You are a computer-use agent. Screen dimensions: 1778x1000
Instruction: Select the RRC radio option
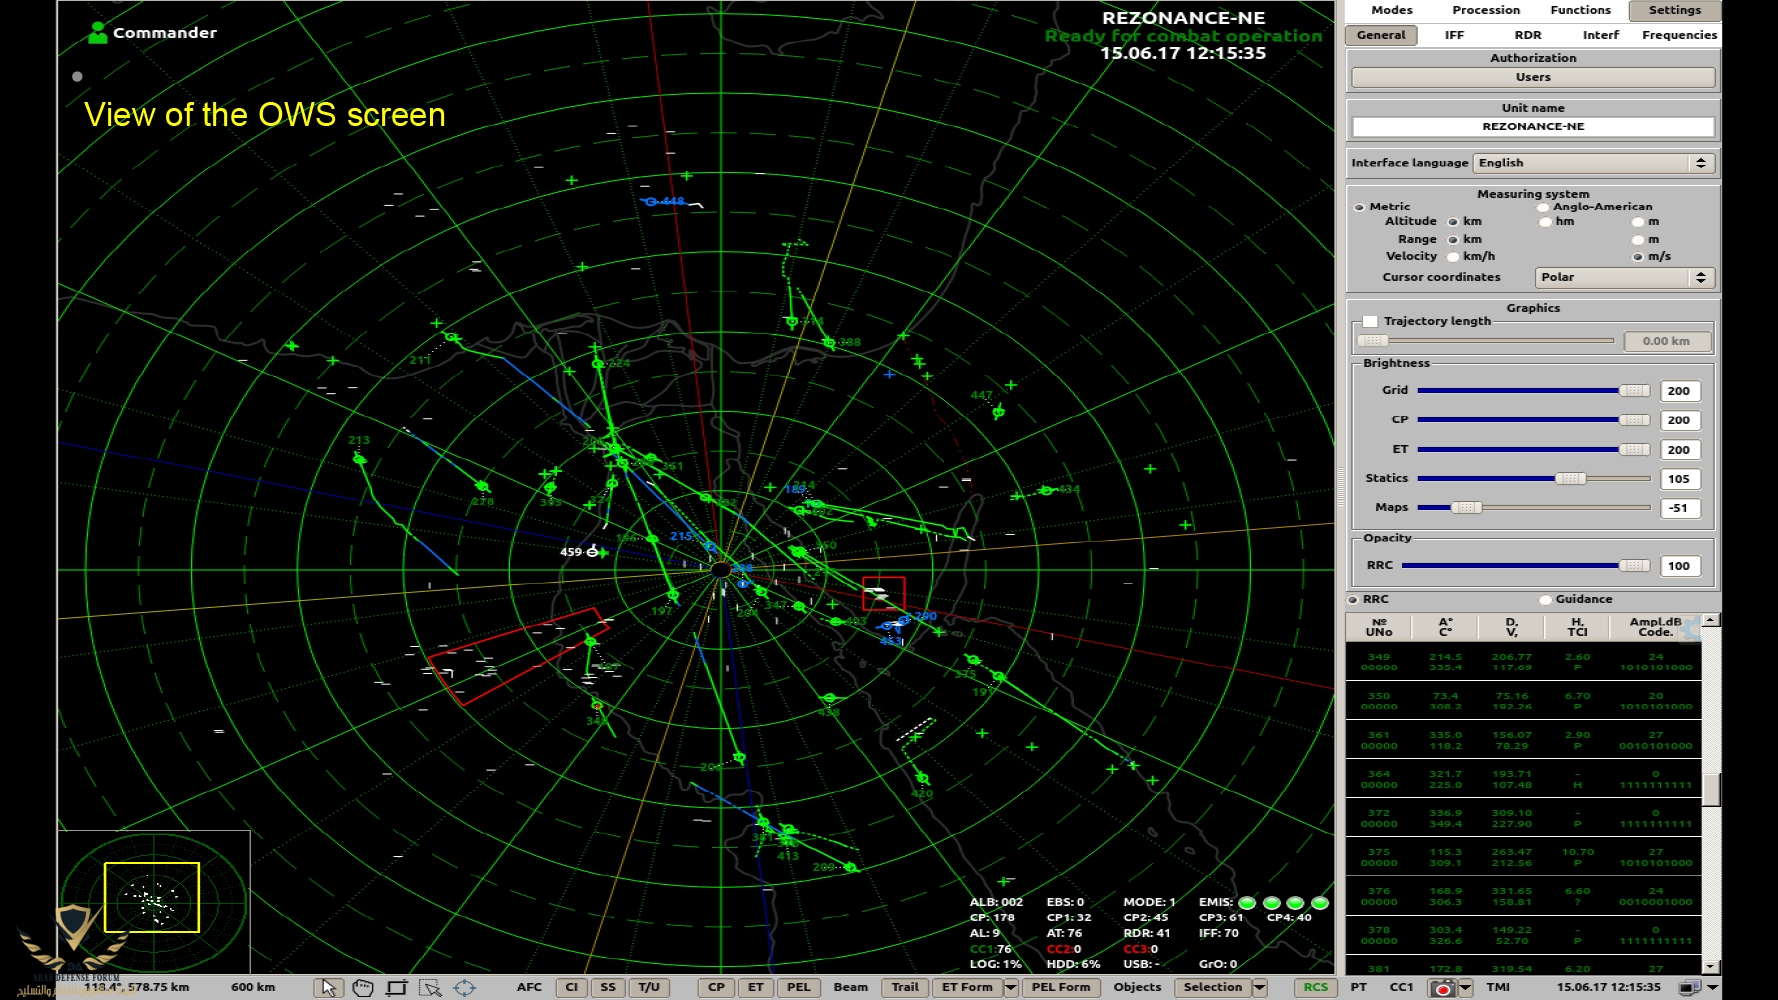(x=1353, y=600)
